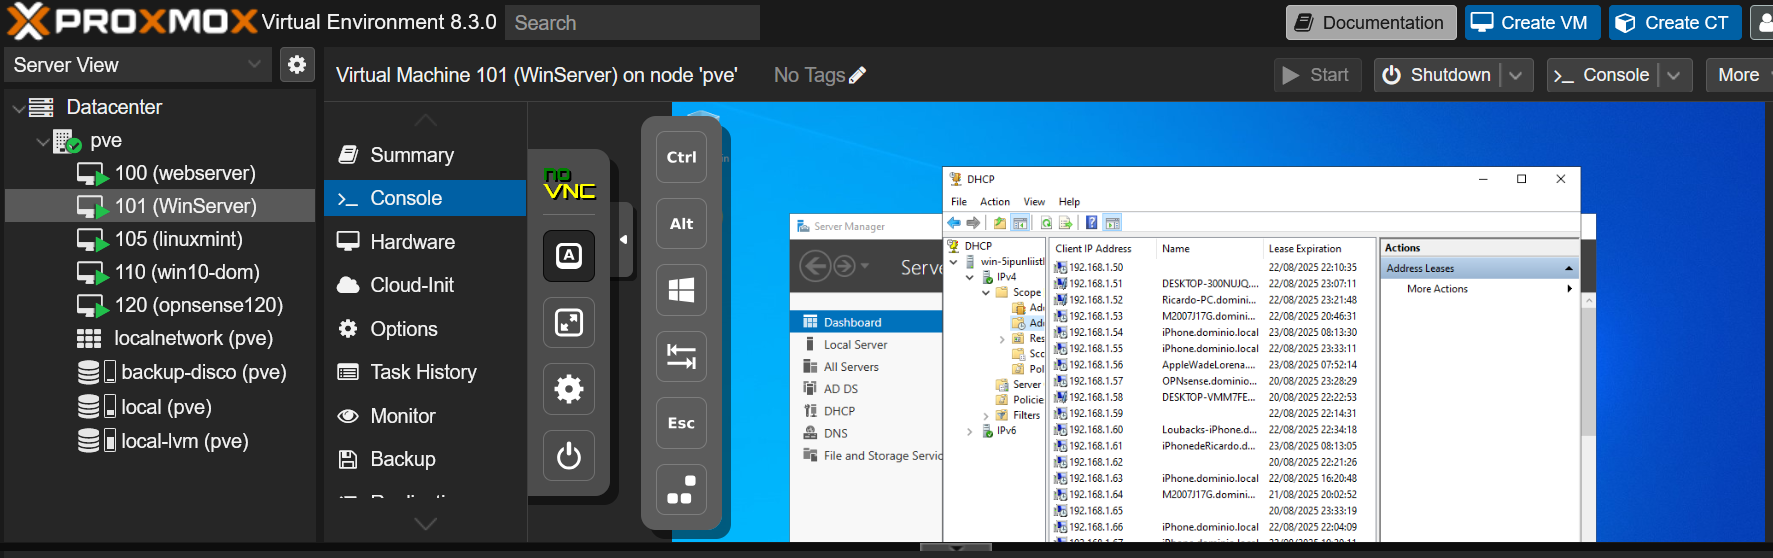
Task: Open the Hardware tab
Action: [425, 242]
